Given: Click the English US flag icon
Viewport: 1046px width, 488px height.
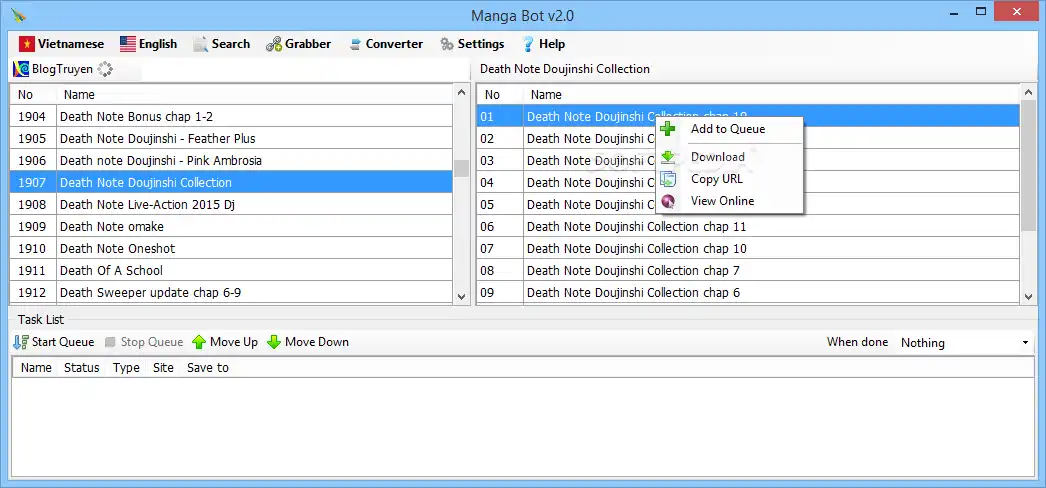Looking at the screenshot, I should coord(128,44).
